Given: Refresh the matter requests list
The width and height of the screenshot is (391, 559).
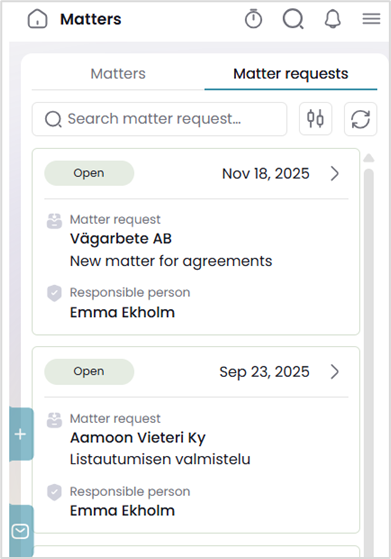Looking at the screenshot, I should pos(360,119).
